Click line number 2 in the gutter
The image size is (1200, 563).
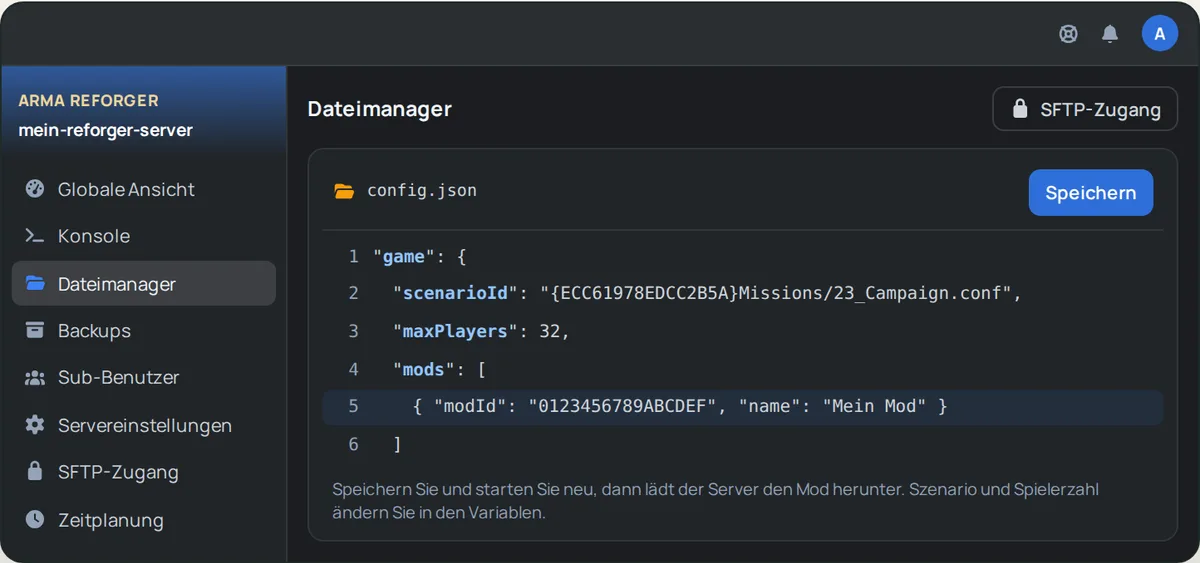(x=353, y=294)
